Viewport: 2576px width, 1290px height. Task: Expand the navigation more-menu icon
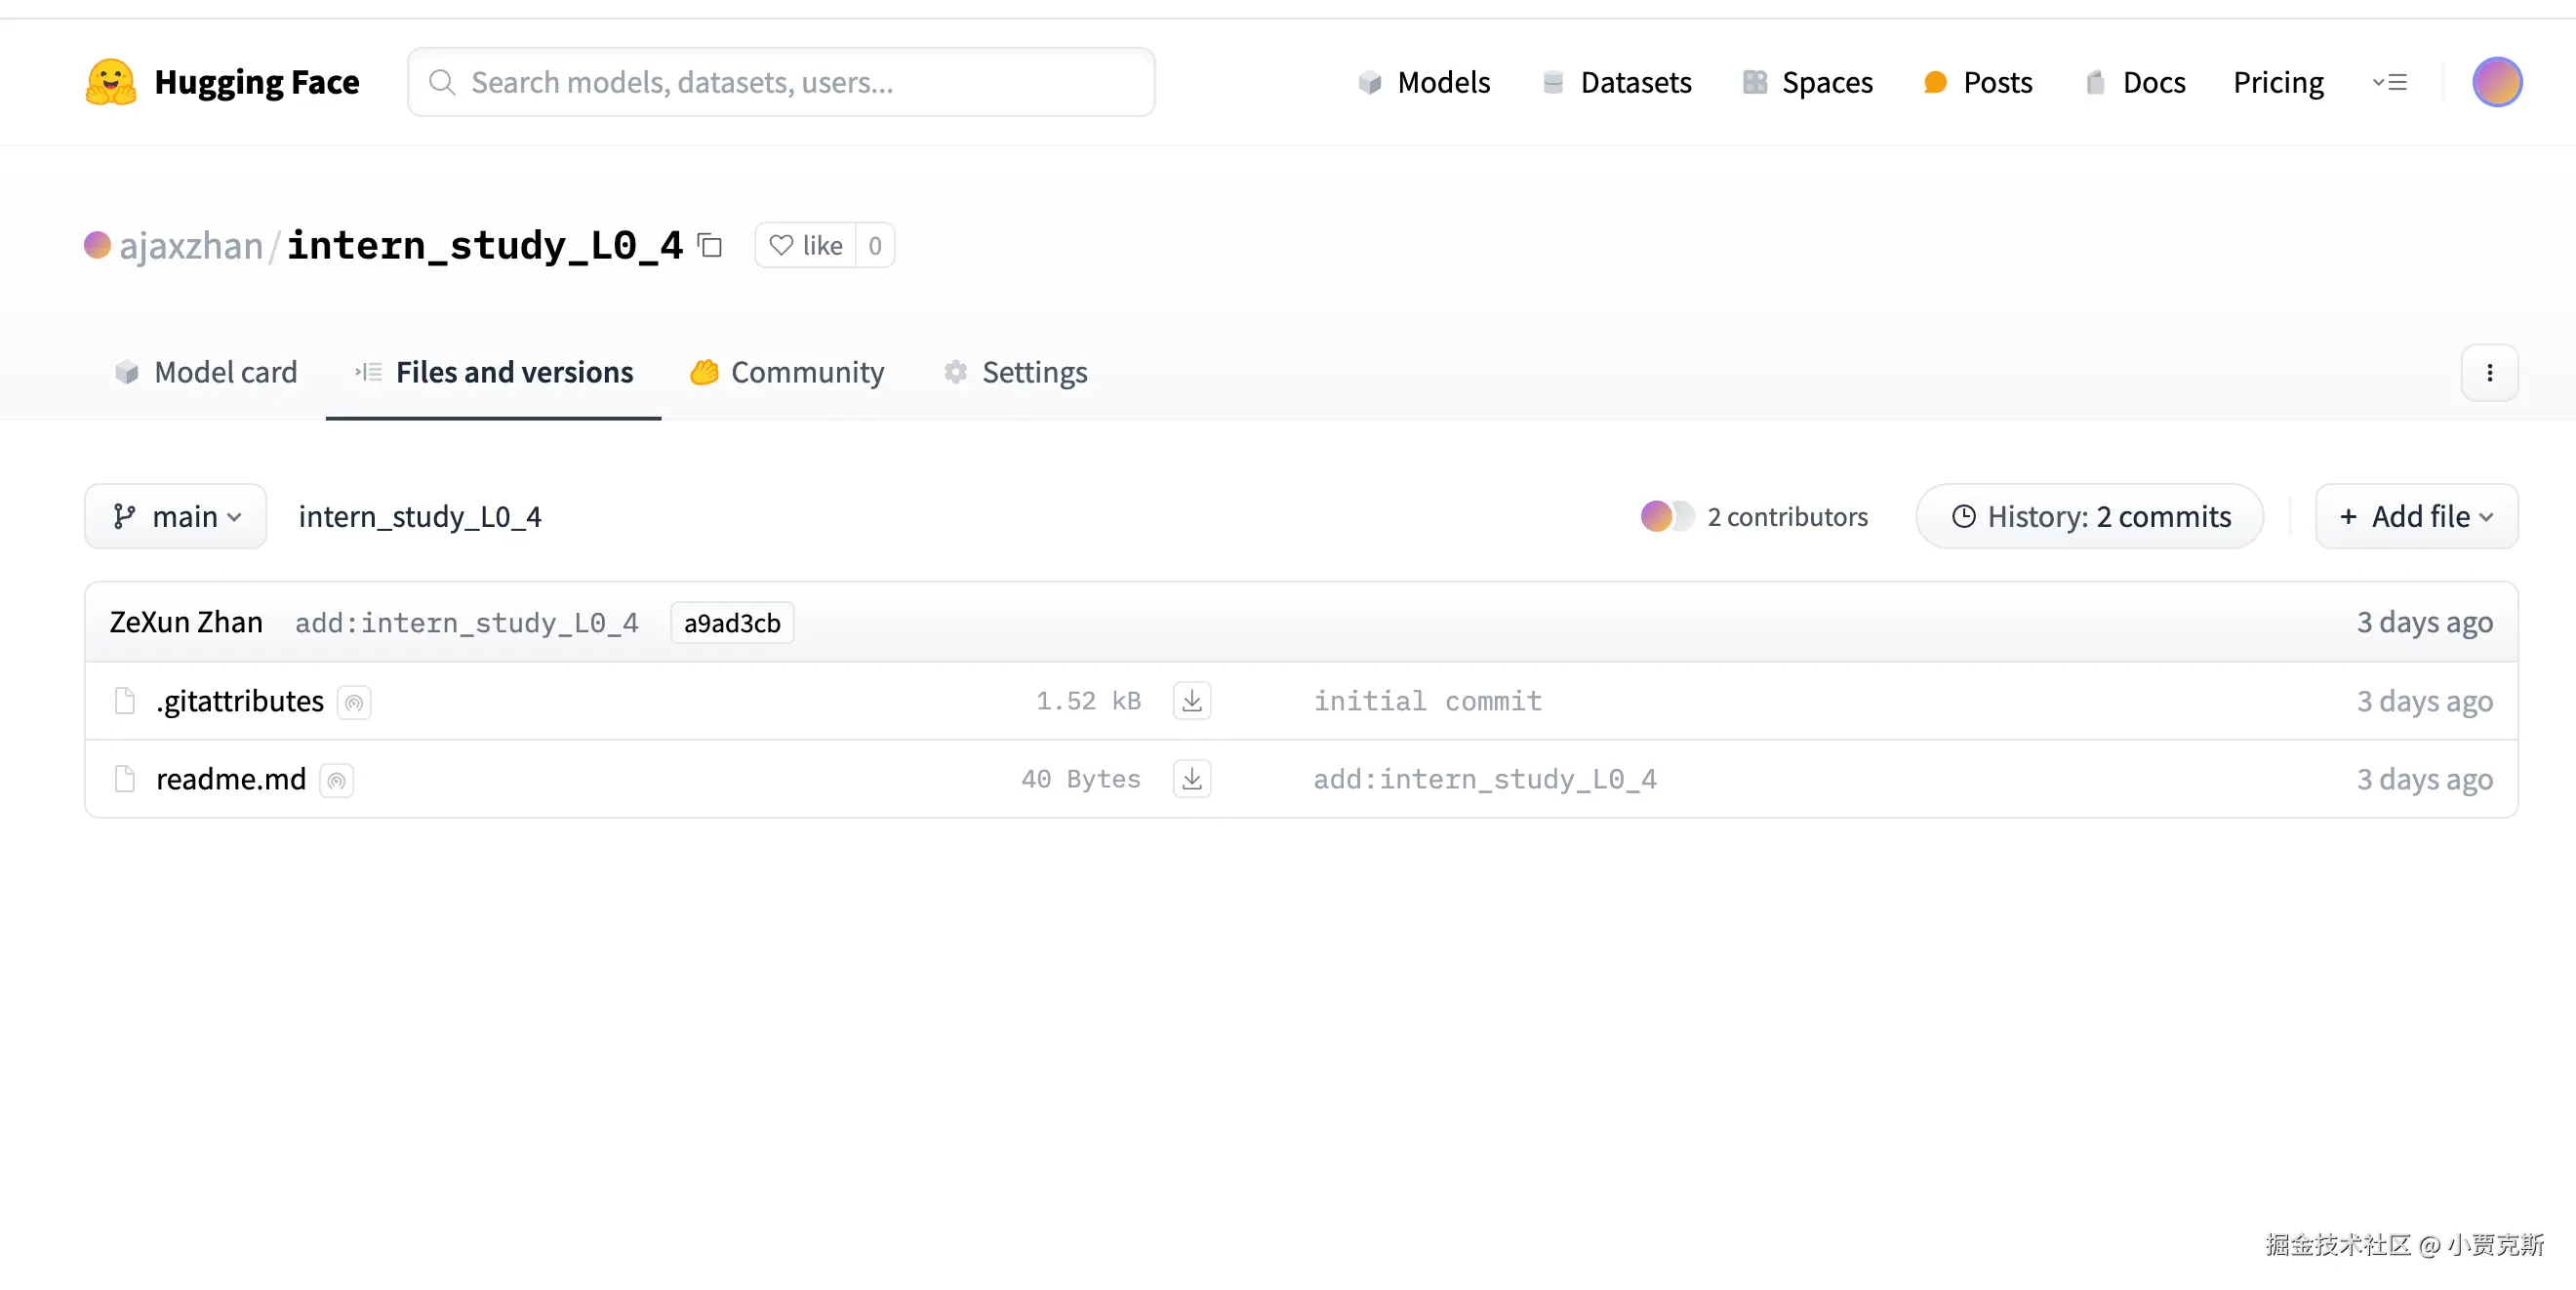click(2390, 82)
